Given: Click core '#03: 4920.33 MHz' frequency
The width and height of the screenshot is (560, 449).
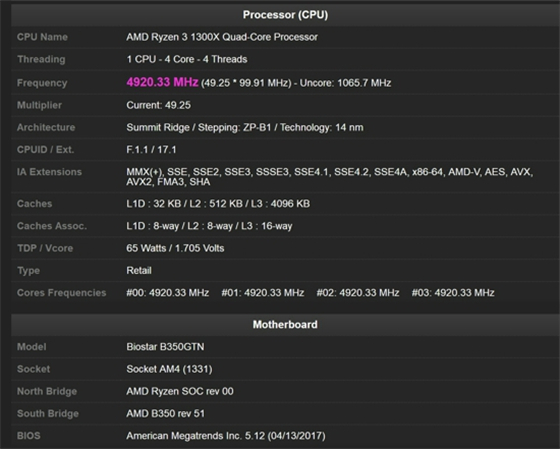Looking at the screenshot, I should 453,293.
